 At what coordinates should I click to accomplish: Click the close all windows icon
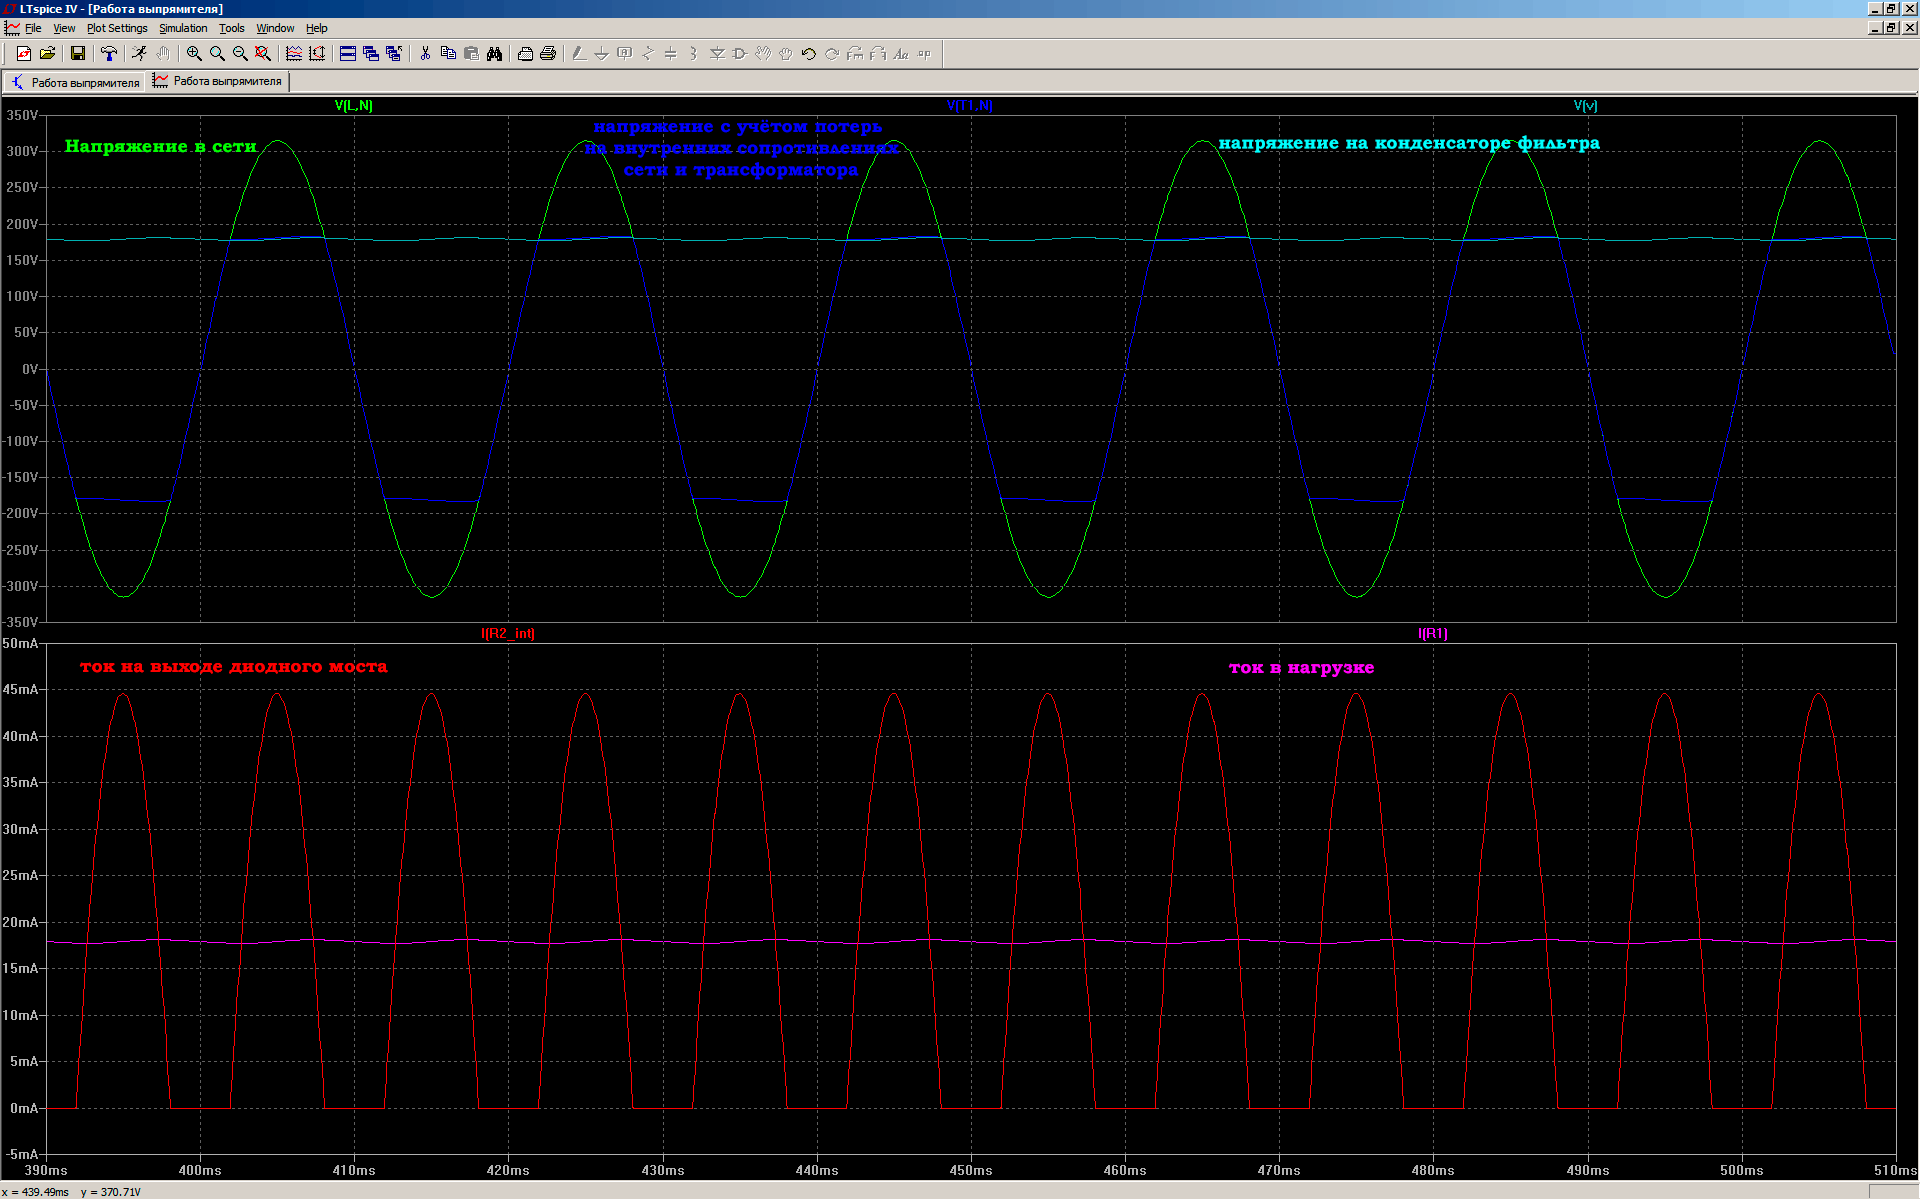394,54
